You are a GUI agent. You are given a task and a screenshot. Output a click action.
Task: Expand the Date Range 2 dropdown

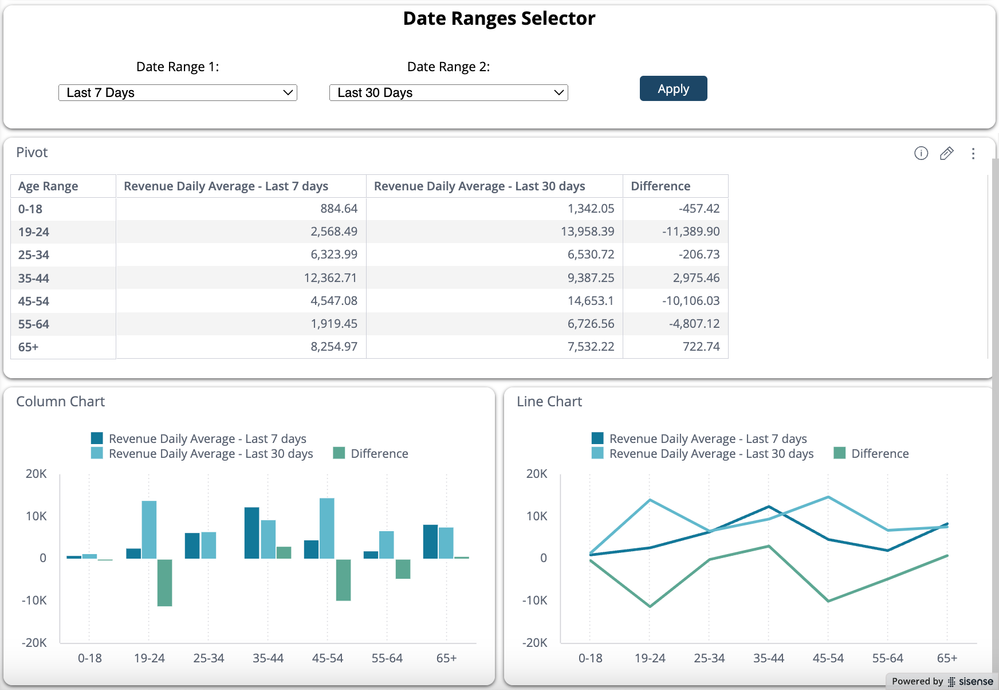point(448,93)
